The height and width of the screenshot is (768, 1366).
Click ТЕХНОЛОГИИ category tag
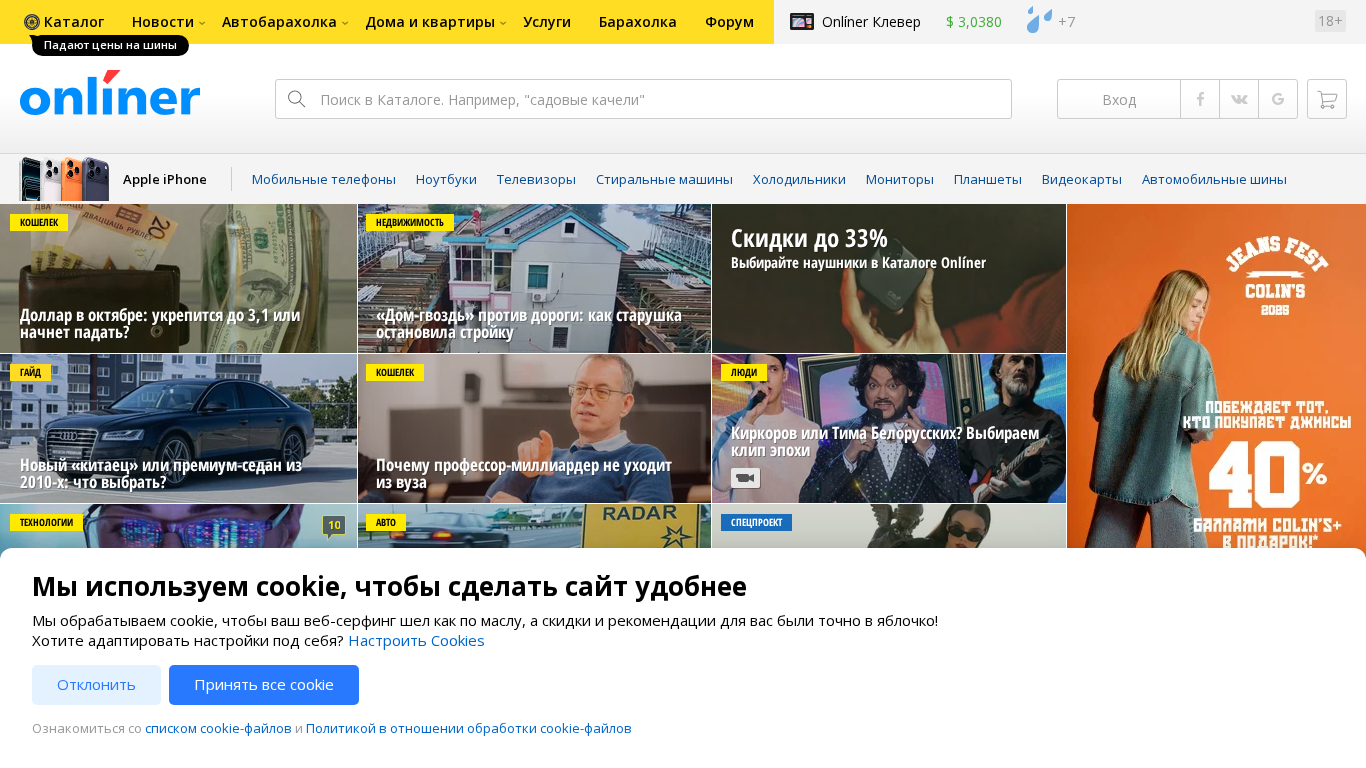point(46,522)
